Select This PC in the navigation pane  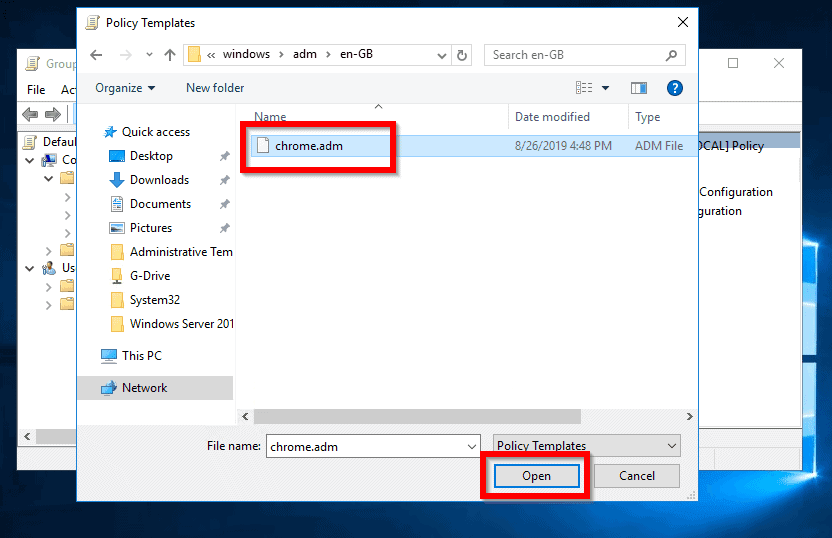tap(142, 355)
